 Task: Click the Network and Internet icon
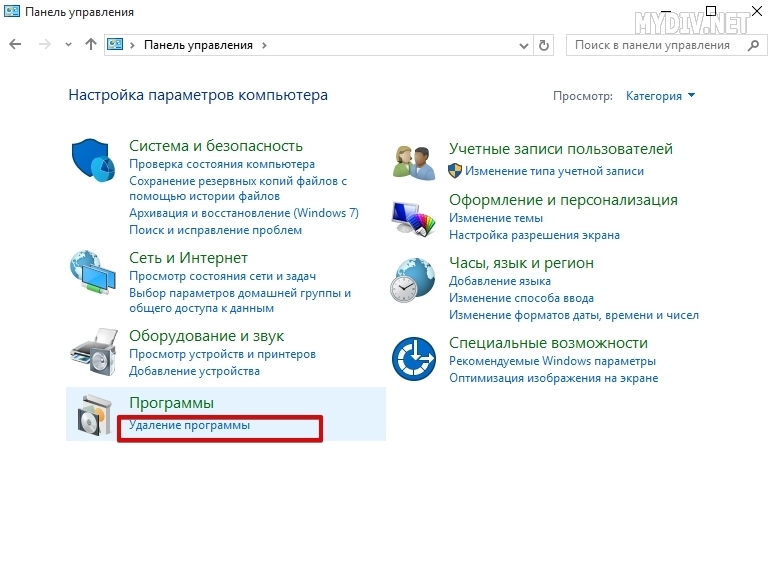click(x=93, y=272)
